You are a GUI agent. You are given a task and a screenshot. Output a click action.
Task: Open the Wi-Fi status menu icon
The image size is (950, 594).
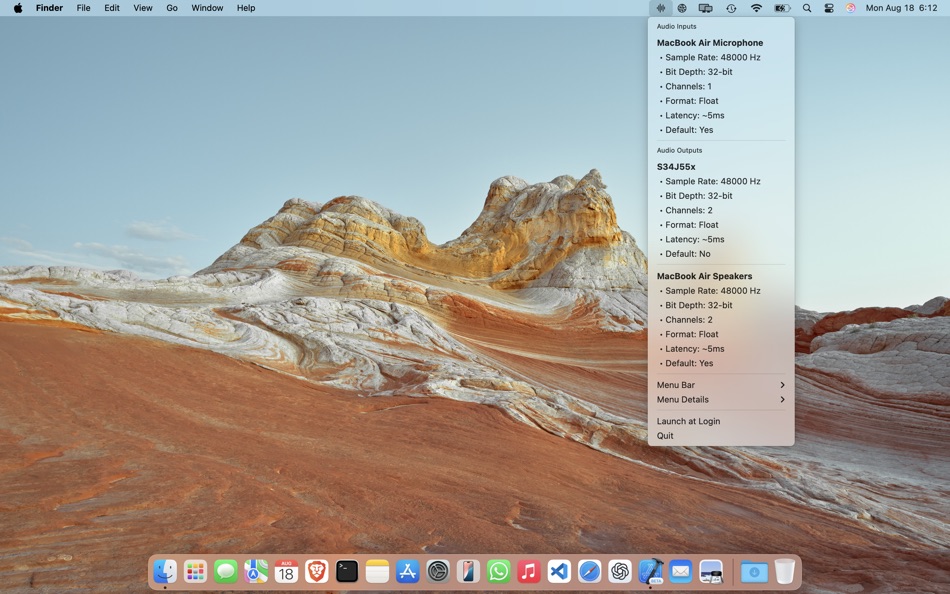point(756,7)
